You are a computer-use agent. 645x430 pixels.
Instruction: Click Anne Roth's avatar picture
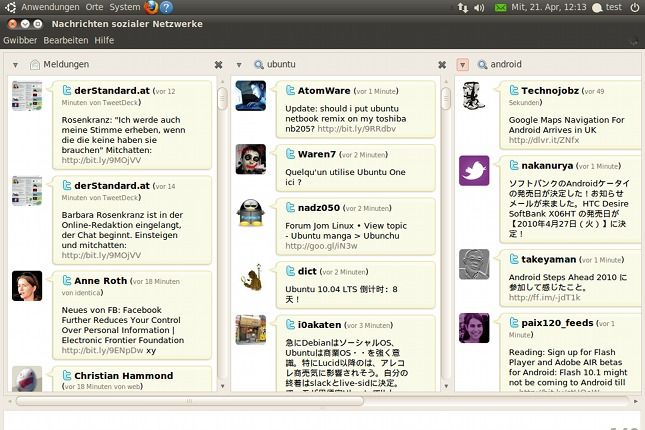coord(27,286)
